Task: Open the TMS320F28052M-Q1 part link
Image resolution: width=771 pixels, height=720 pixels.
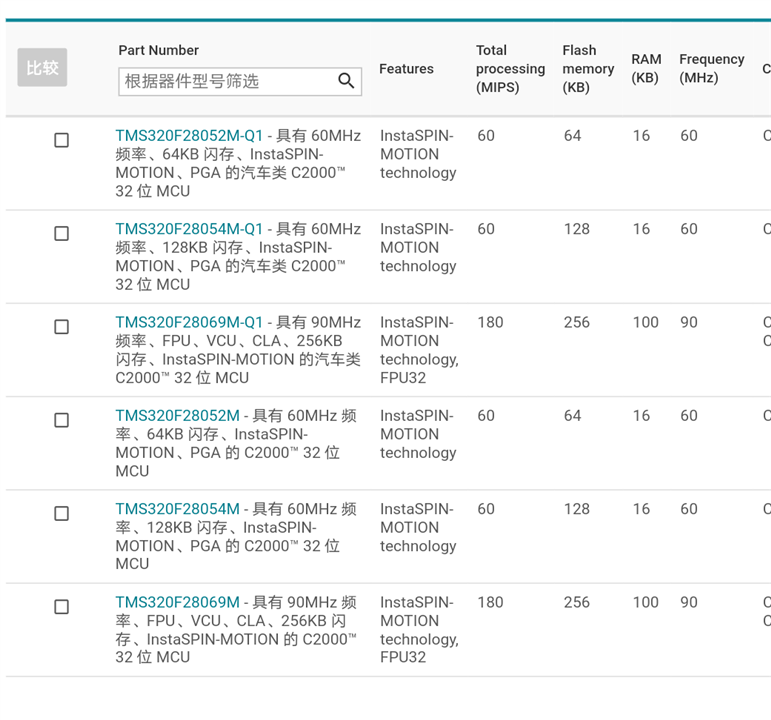Action: [x=189, y=136]
